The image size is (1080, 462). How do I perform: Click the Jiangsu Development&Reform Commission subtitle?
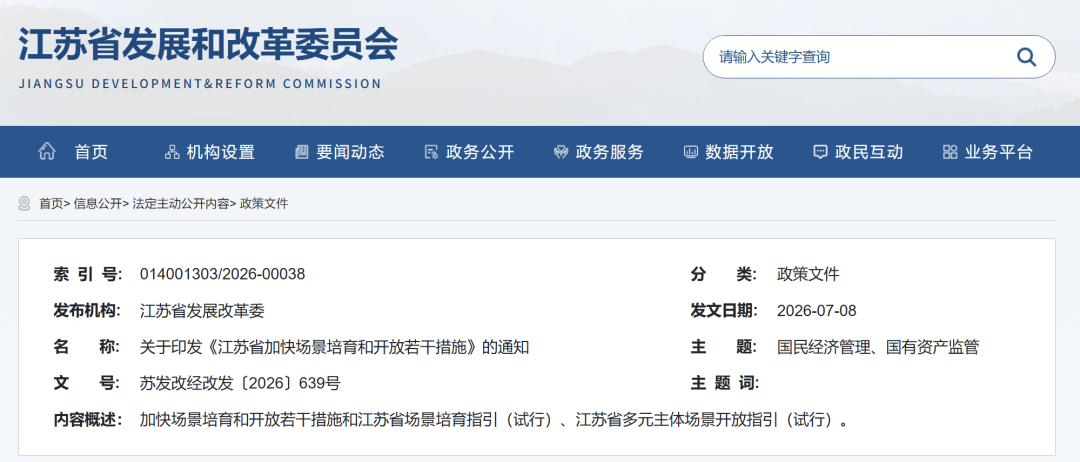coord(200,84)
